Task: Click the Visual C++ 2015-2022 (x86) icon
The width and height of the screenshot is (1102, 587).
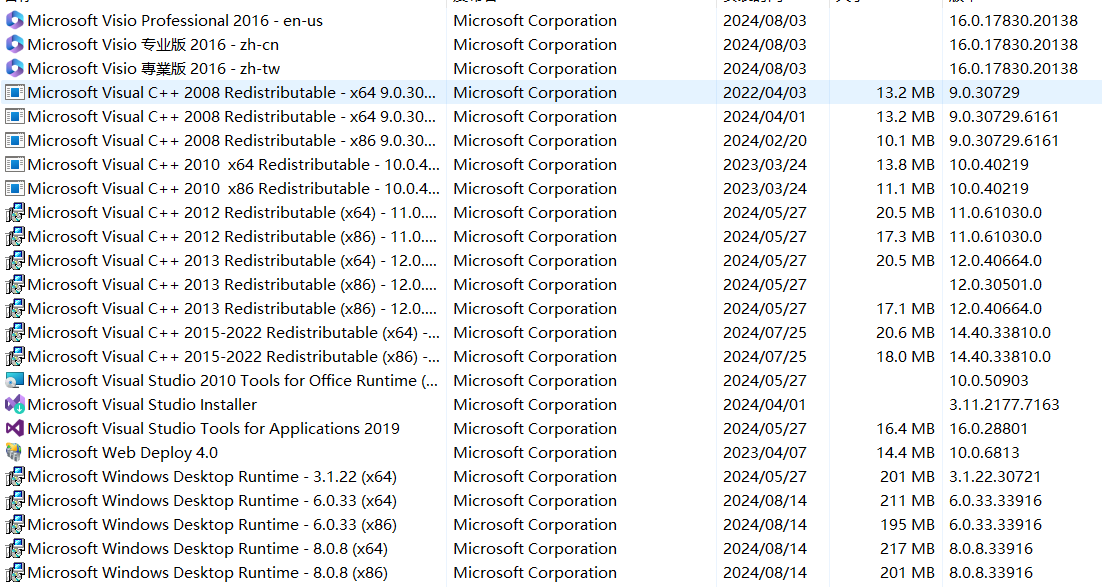Action: click(15, 356)
